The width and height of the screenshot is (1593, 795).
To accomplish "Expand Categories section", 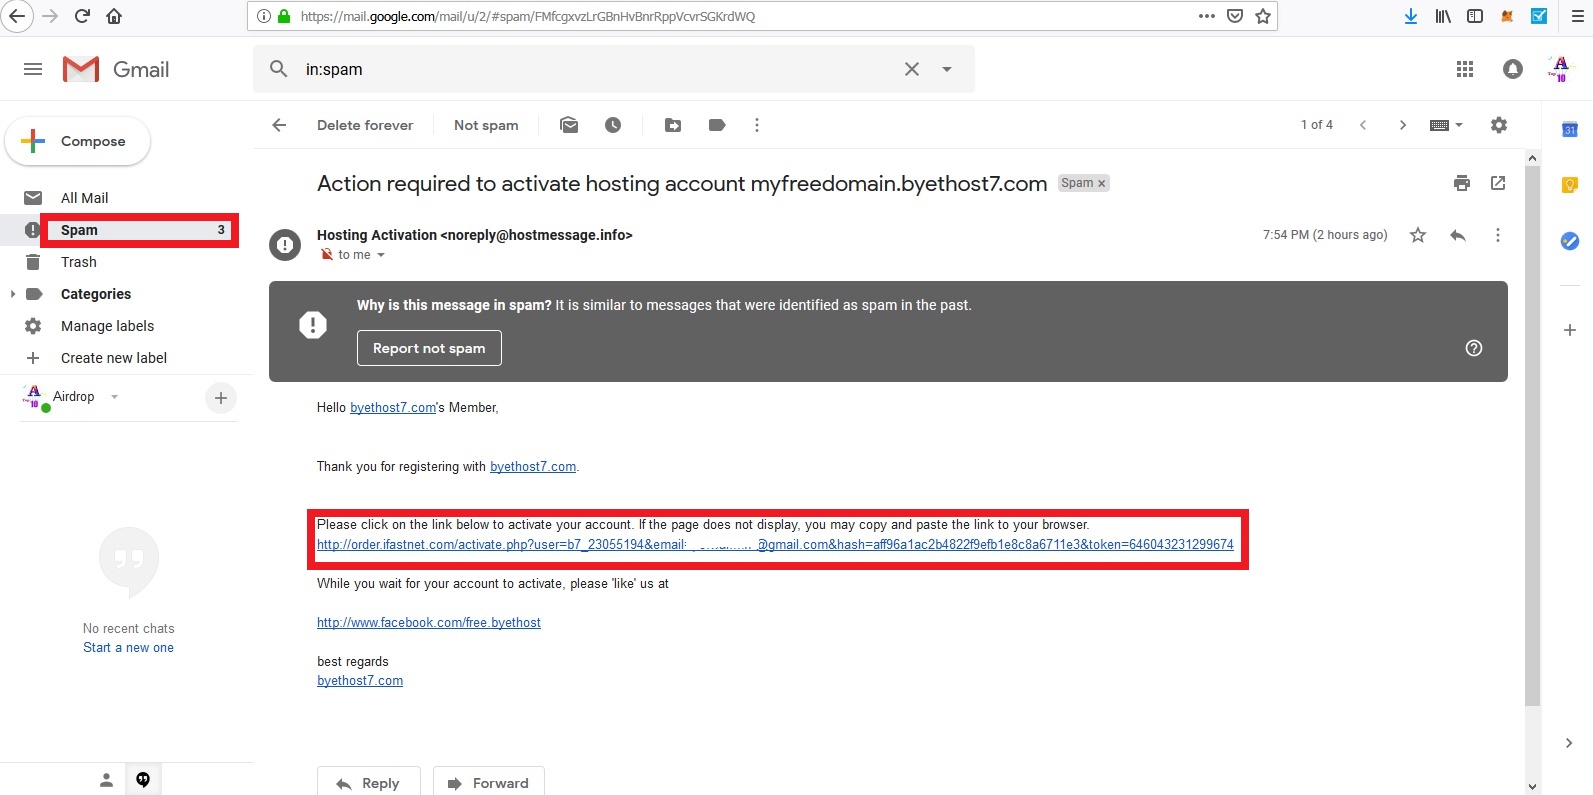I will [13, 294].
